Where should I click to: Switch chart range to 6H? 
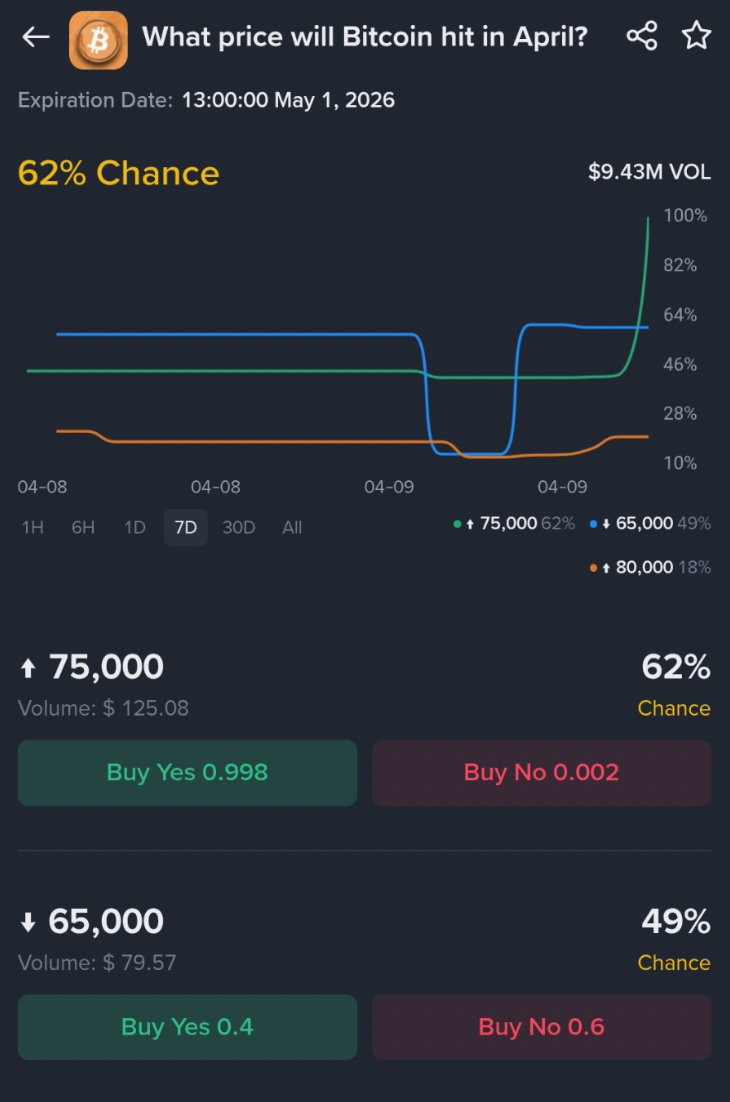pos(83,527)
